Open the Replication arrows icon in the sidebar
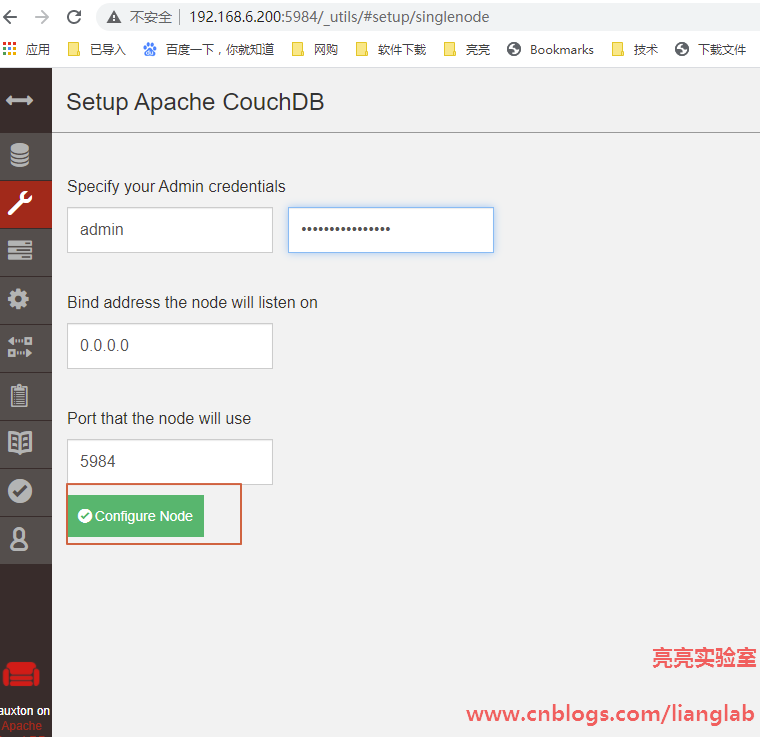The height and width of the screenshot is (737, 763). pyautogui.click(x=20, y=347)
